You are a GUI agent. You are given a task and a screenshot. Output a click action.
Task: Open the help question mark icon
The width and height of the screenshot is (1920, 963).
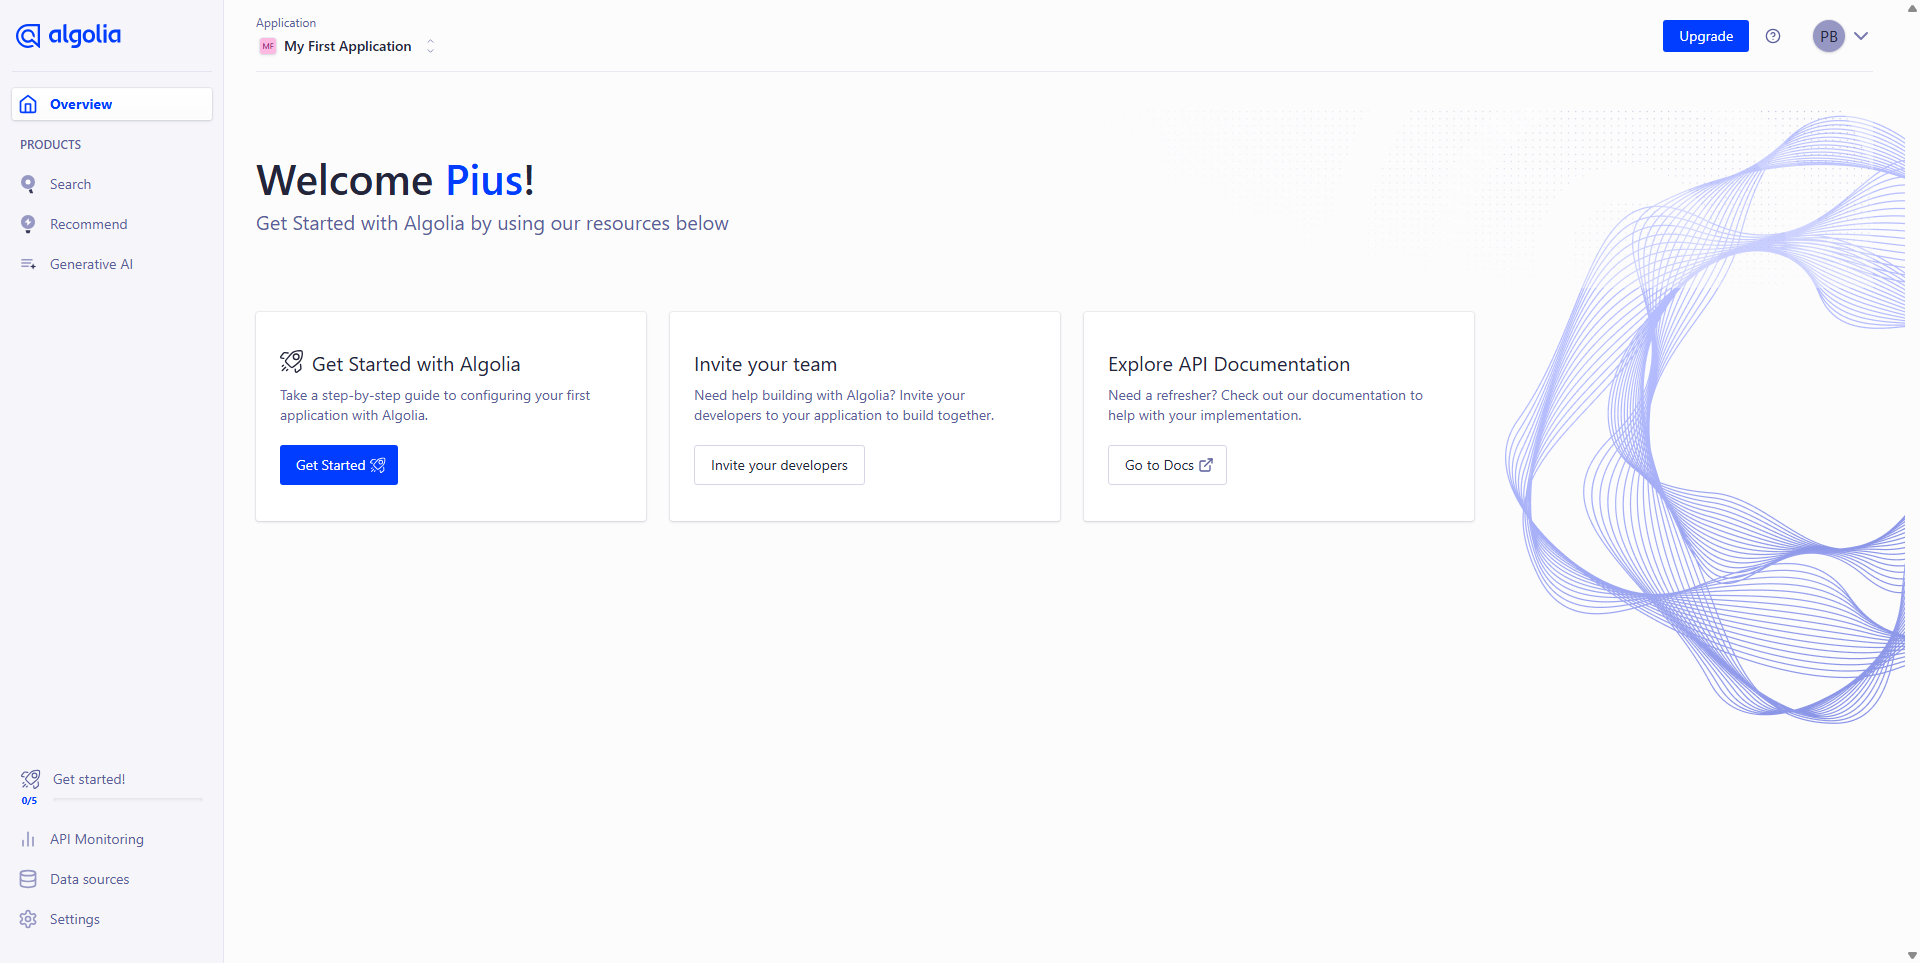[x=1773, y=36]
